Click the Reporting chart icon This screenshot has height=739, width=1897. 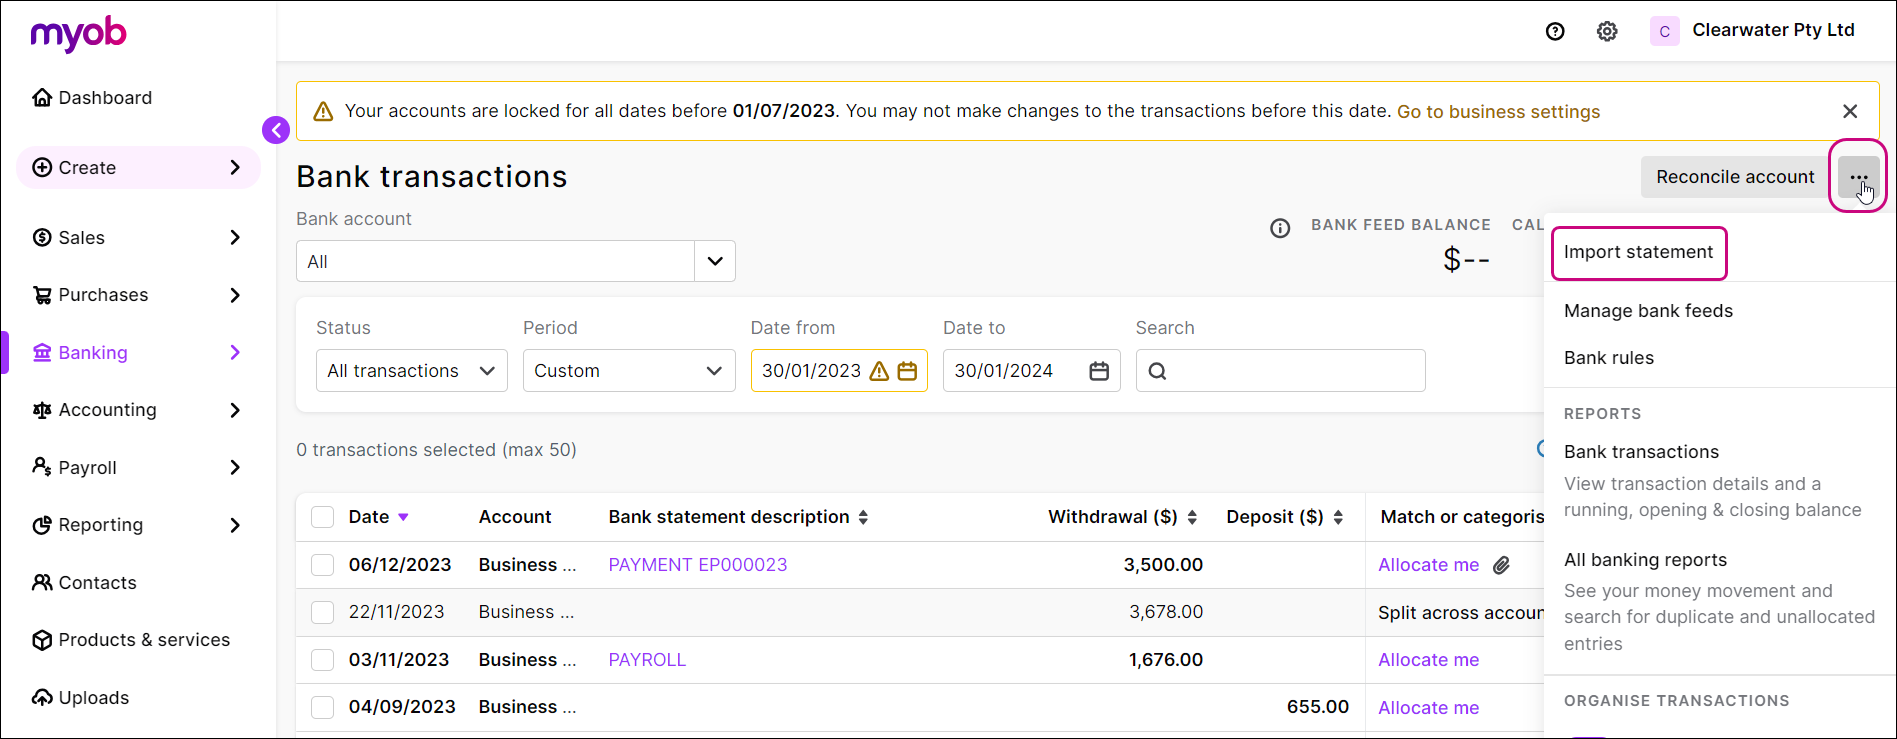click(42, 525)
